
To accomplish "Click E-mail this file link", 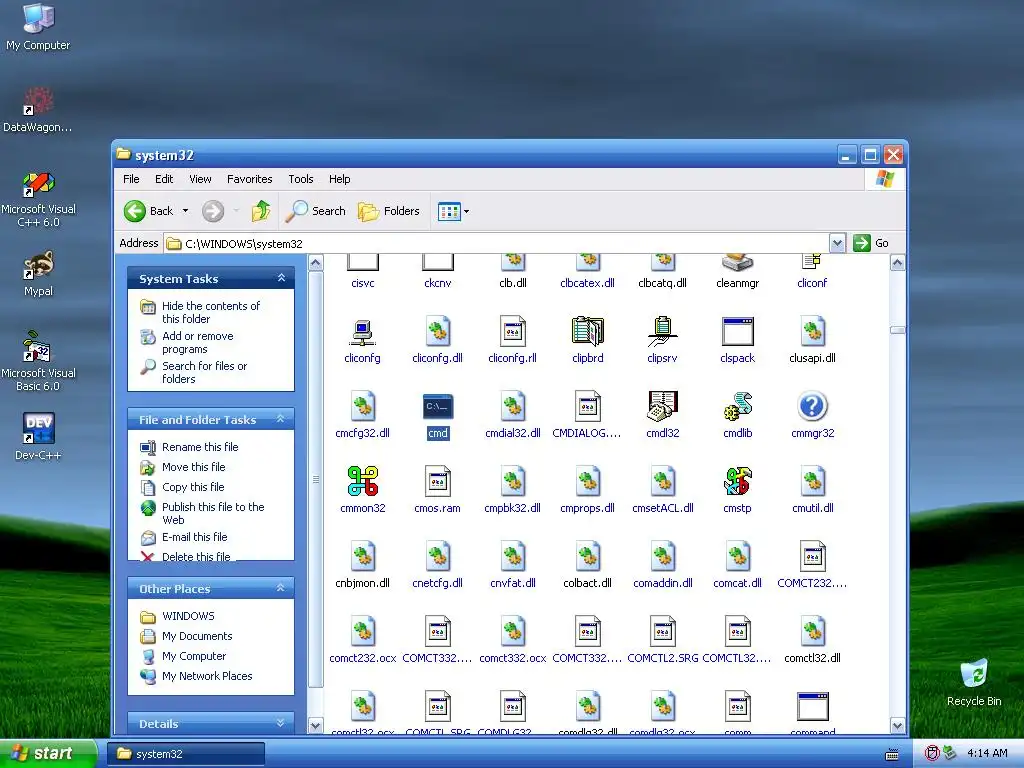I will 195,537.
